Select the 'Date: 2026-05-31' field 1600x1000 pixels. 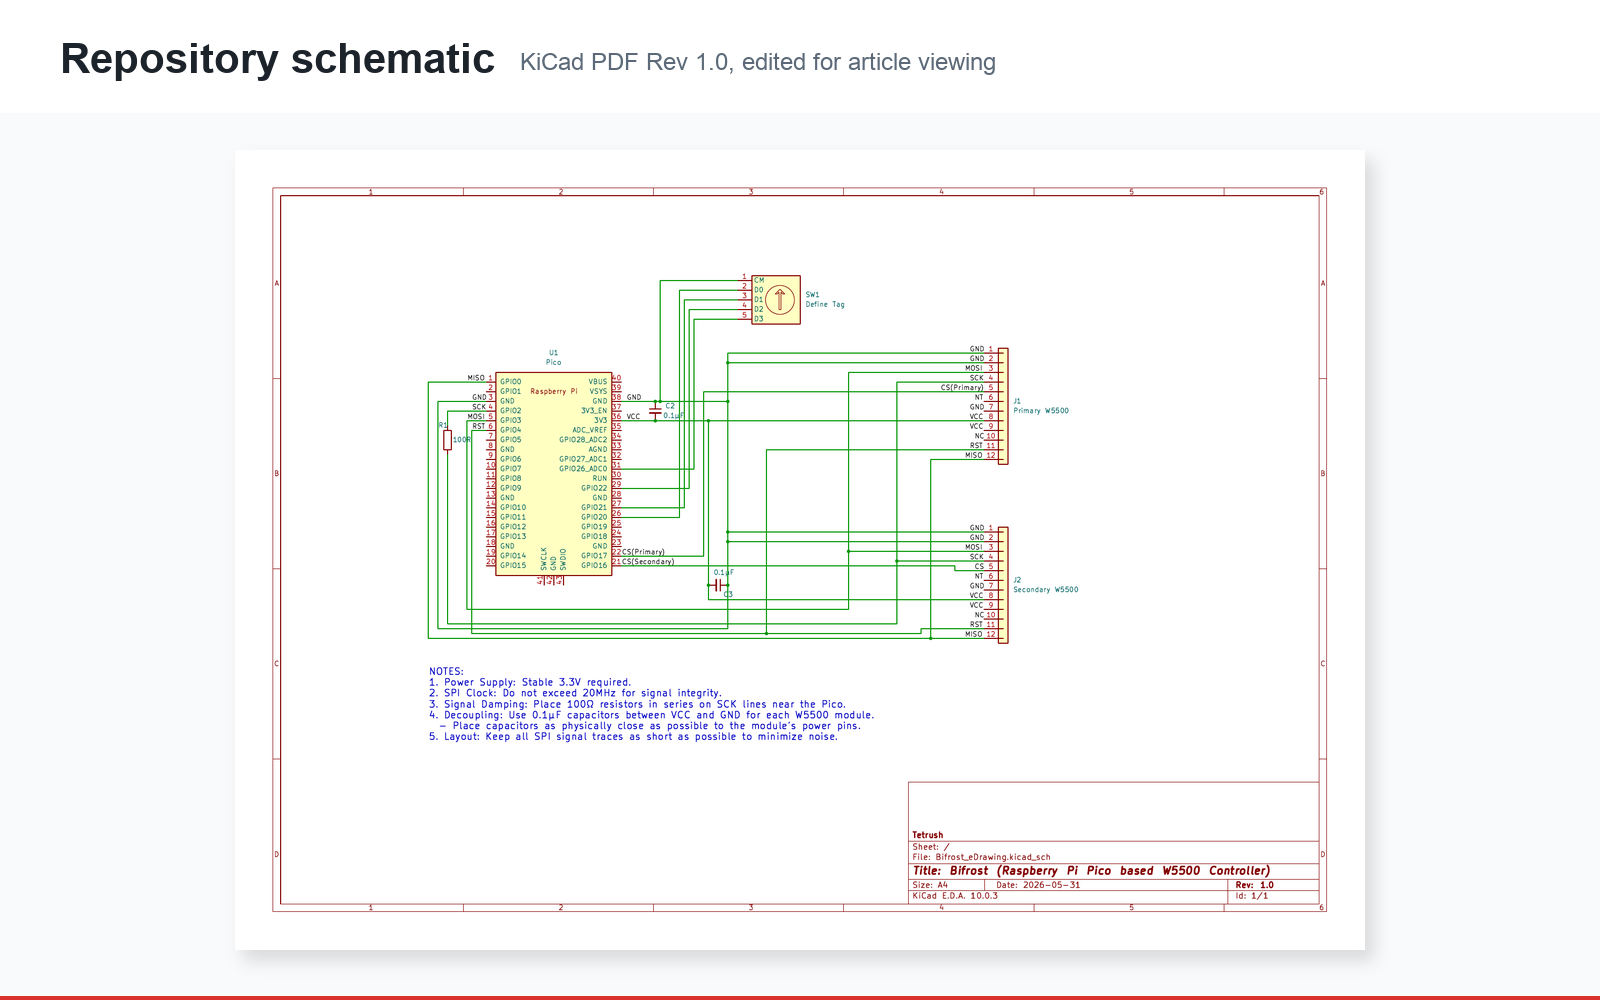point(1039,885)
